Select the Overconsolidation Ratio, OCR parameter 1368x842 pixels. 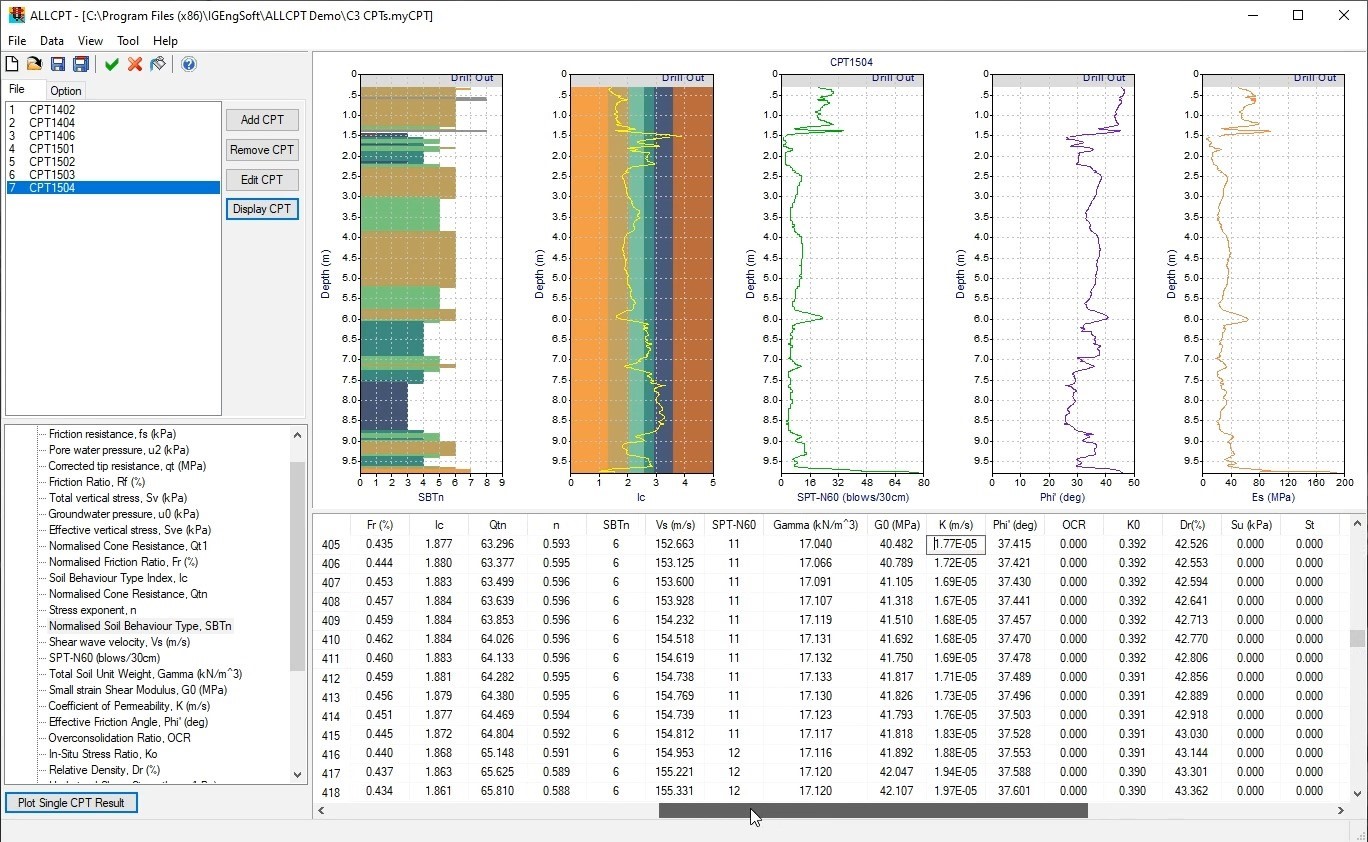point(119,738)
